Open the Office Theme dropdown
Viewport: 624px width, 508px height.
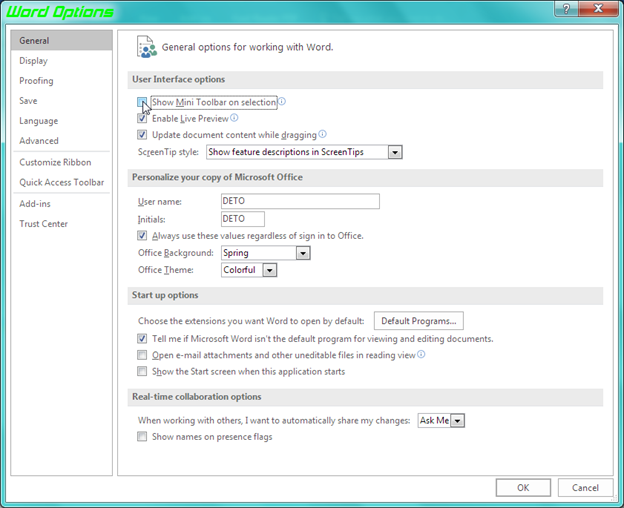coord(269,270)
